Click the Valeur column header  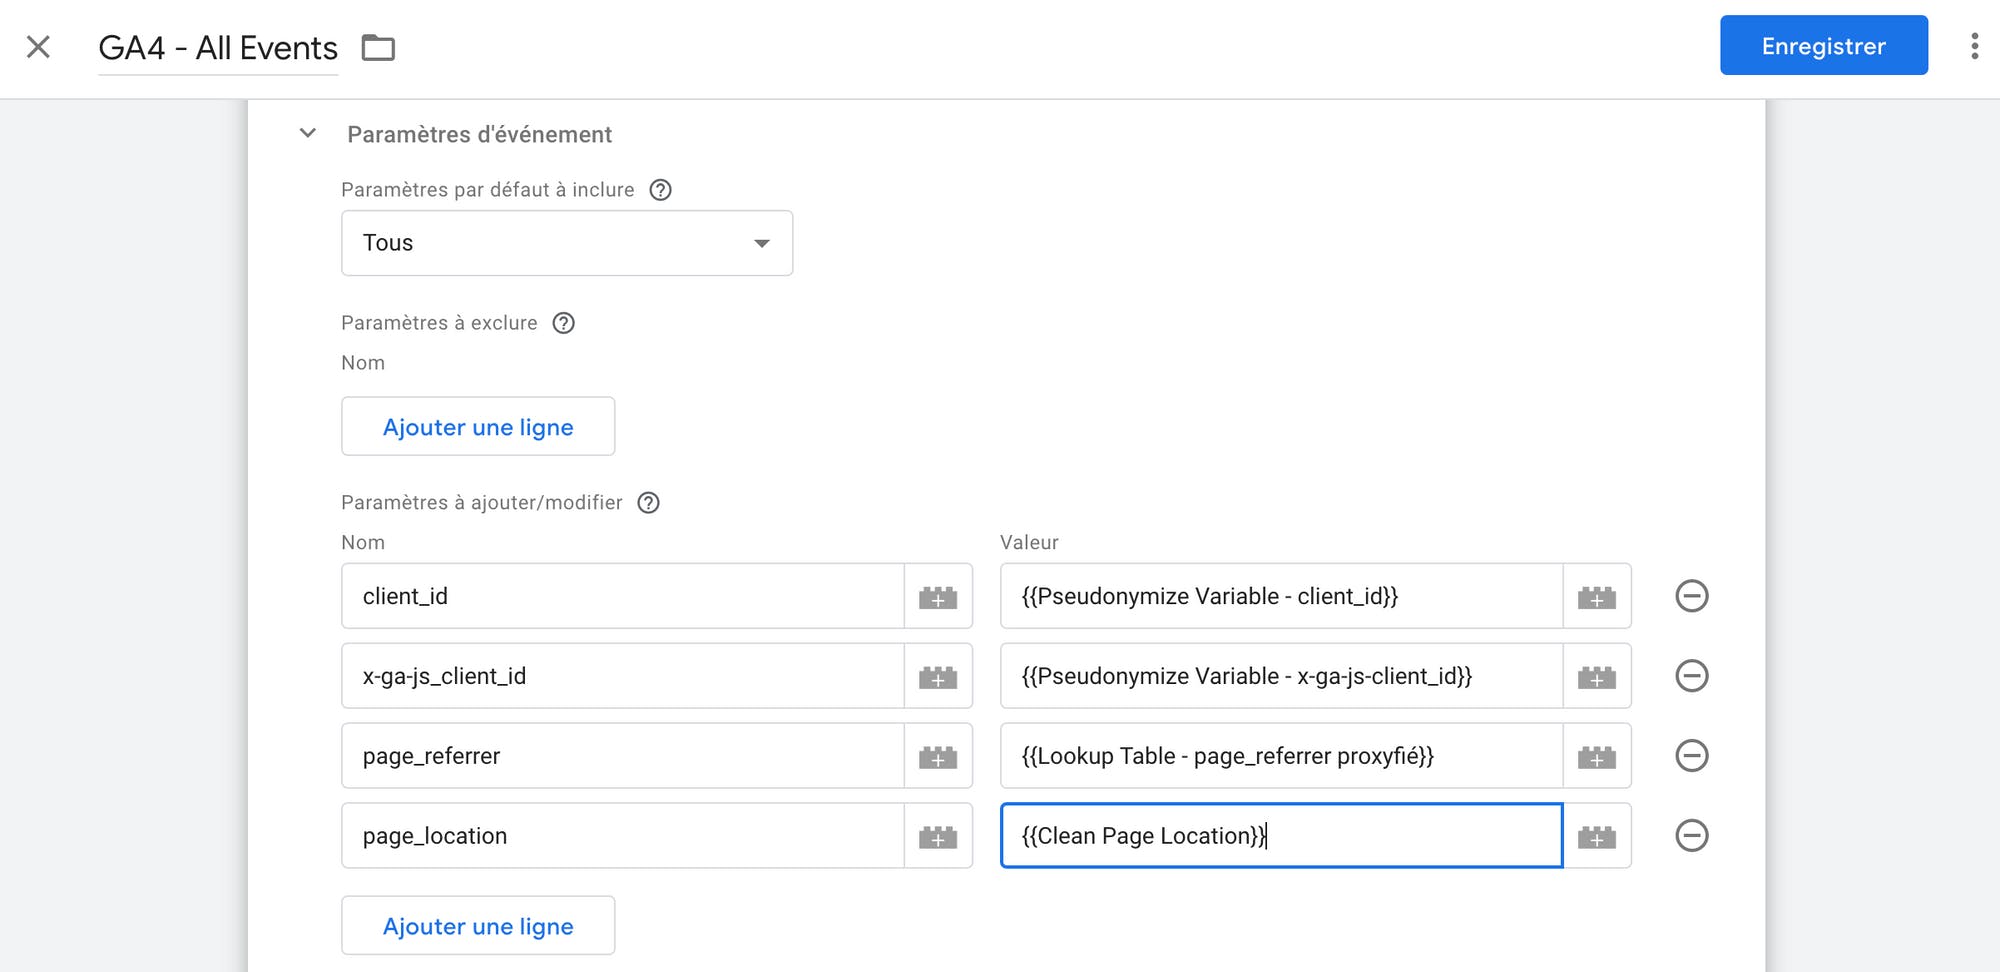tap(1029, 542)
